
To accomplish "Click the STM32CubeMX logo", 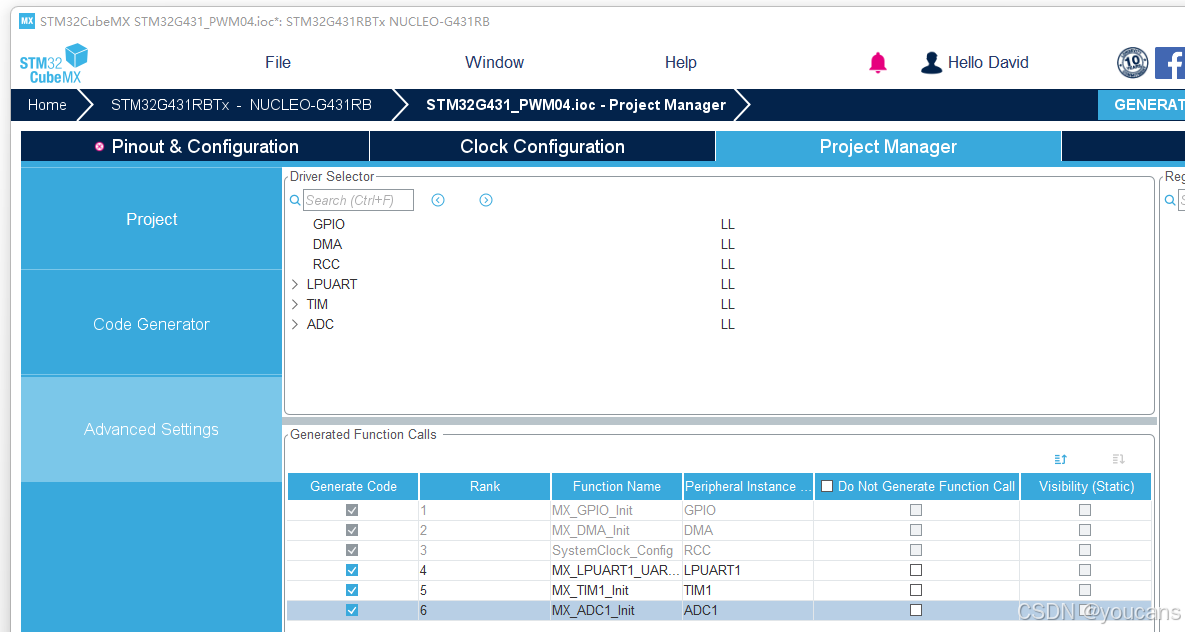I will (53, 64).
